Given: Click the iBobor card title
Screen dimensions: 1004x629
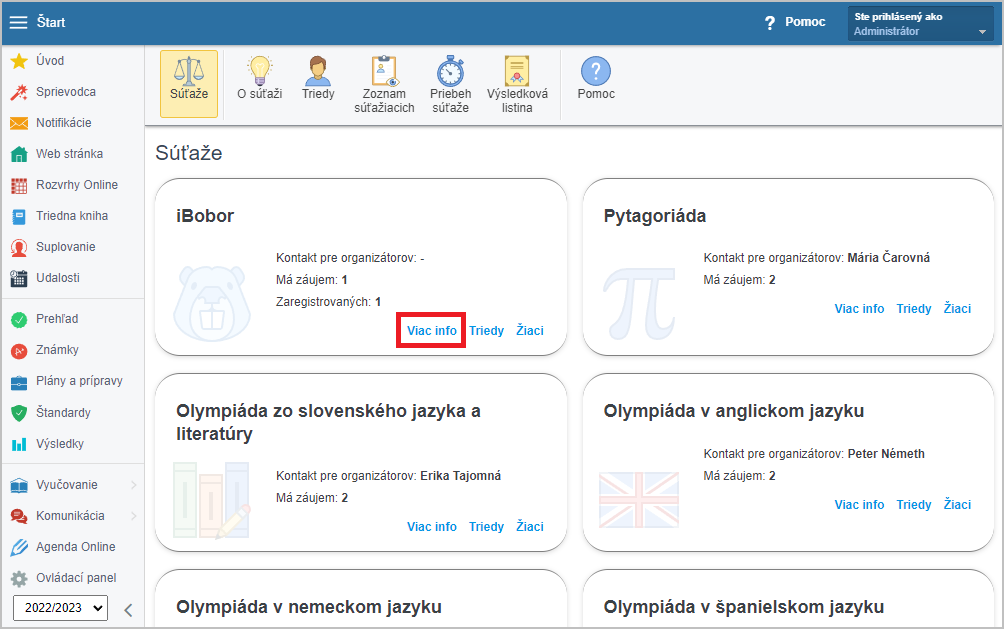Looking at the screenshot, I should pos(205,216).
